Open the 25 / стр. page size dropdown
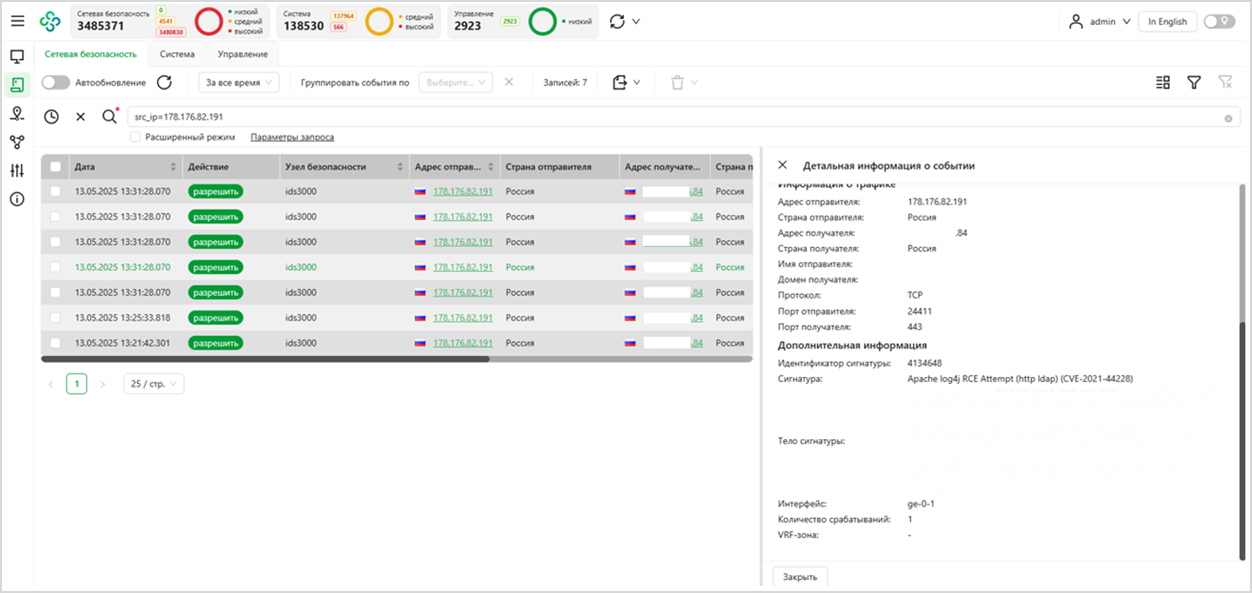Viewport: 1252px width, 593px height. 153,384
